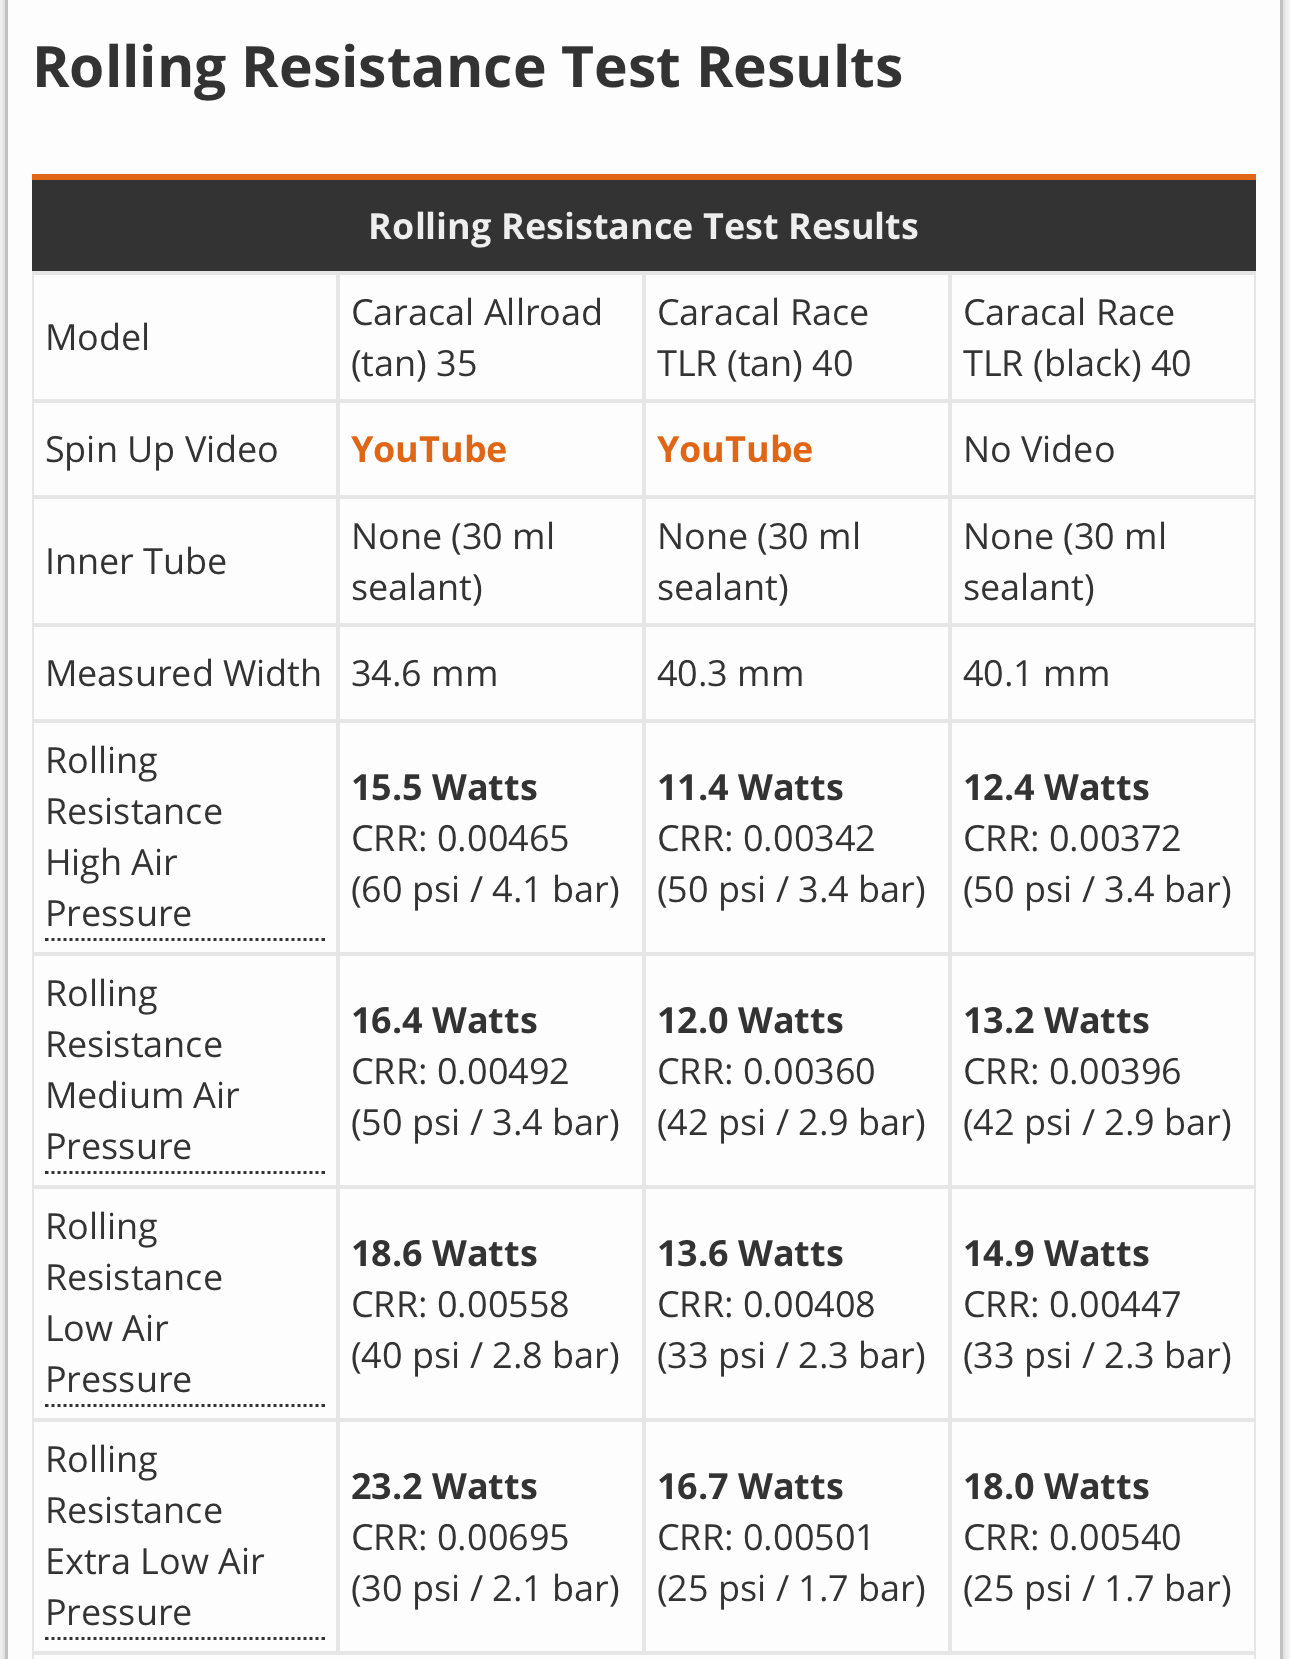Click the Rolling Resistance Low Air Pressure label
This screenshot has width=1290, height=1659.
tap(134, 1303)
